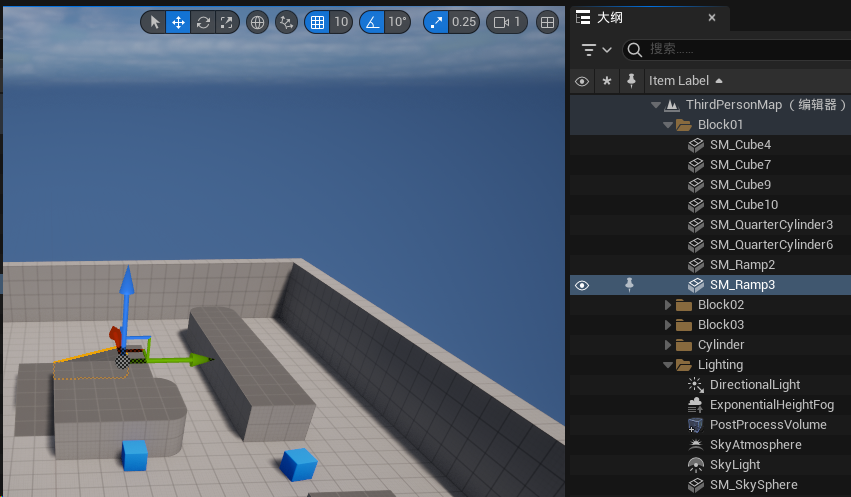Click the surface snapping icon
The height and width of the screenshot is (497, 851).
287,22
